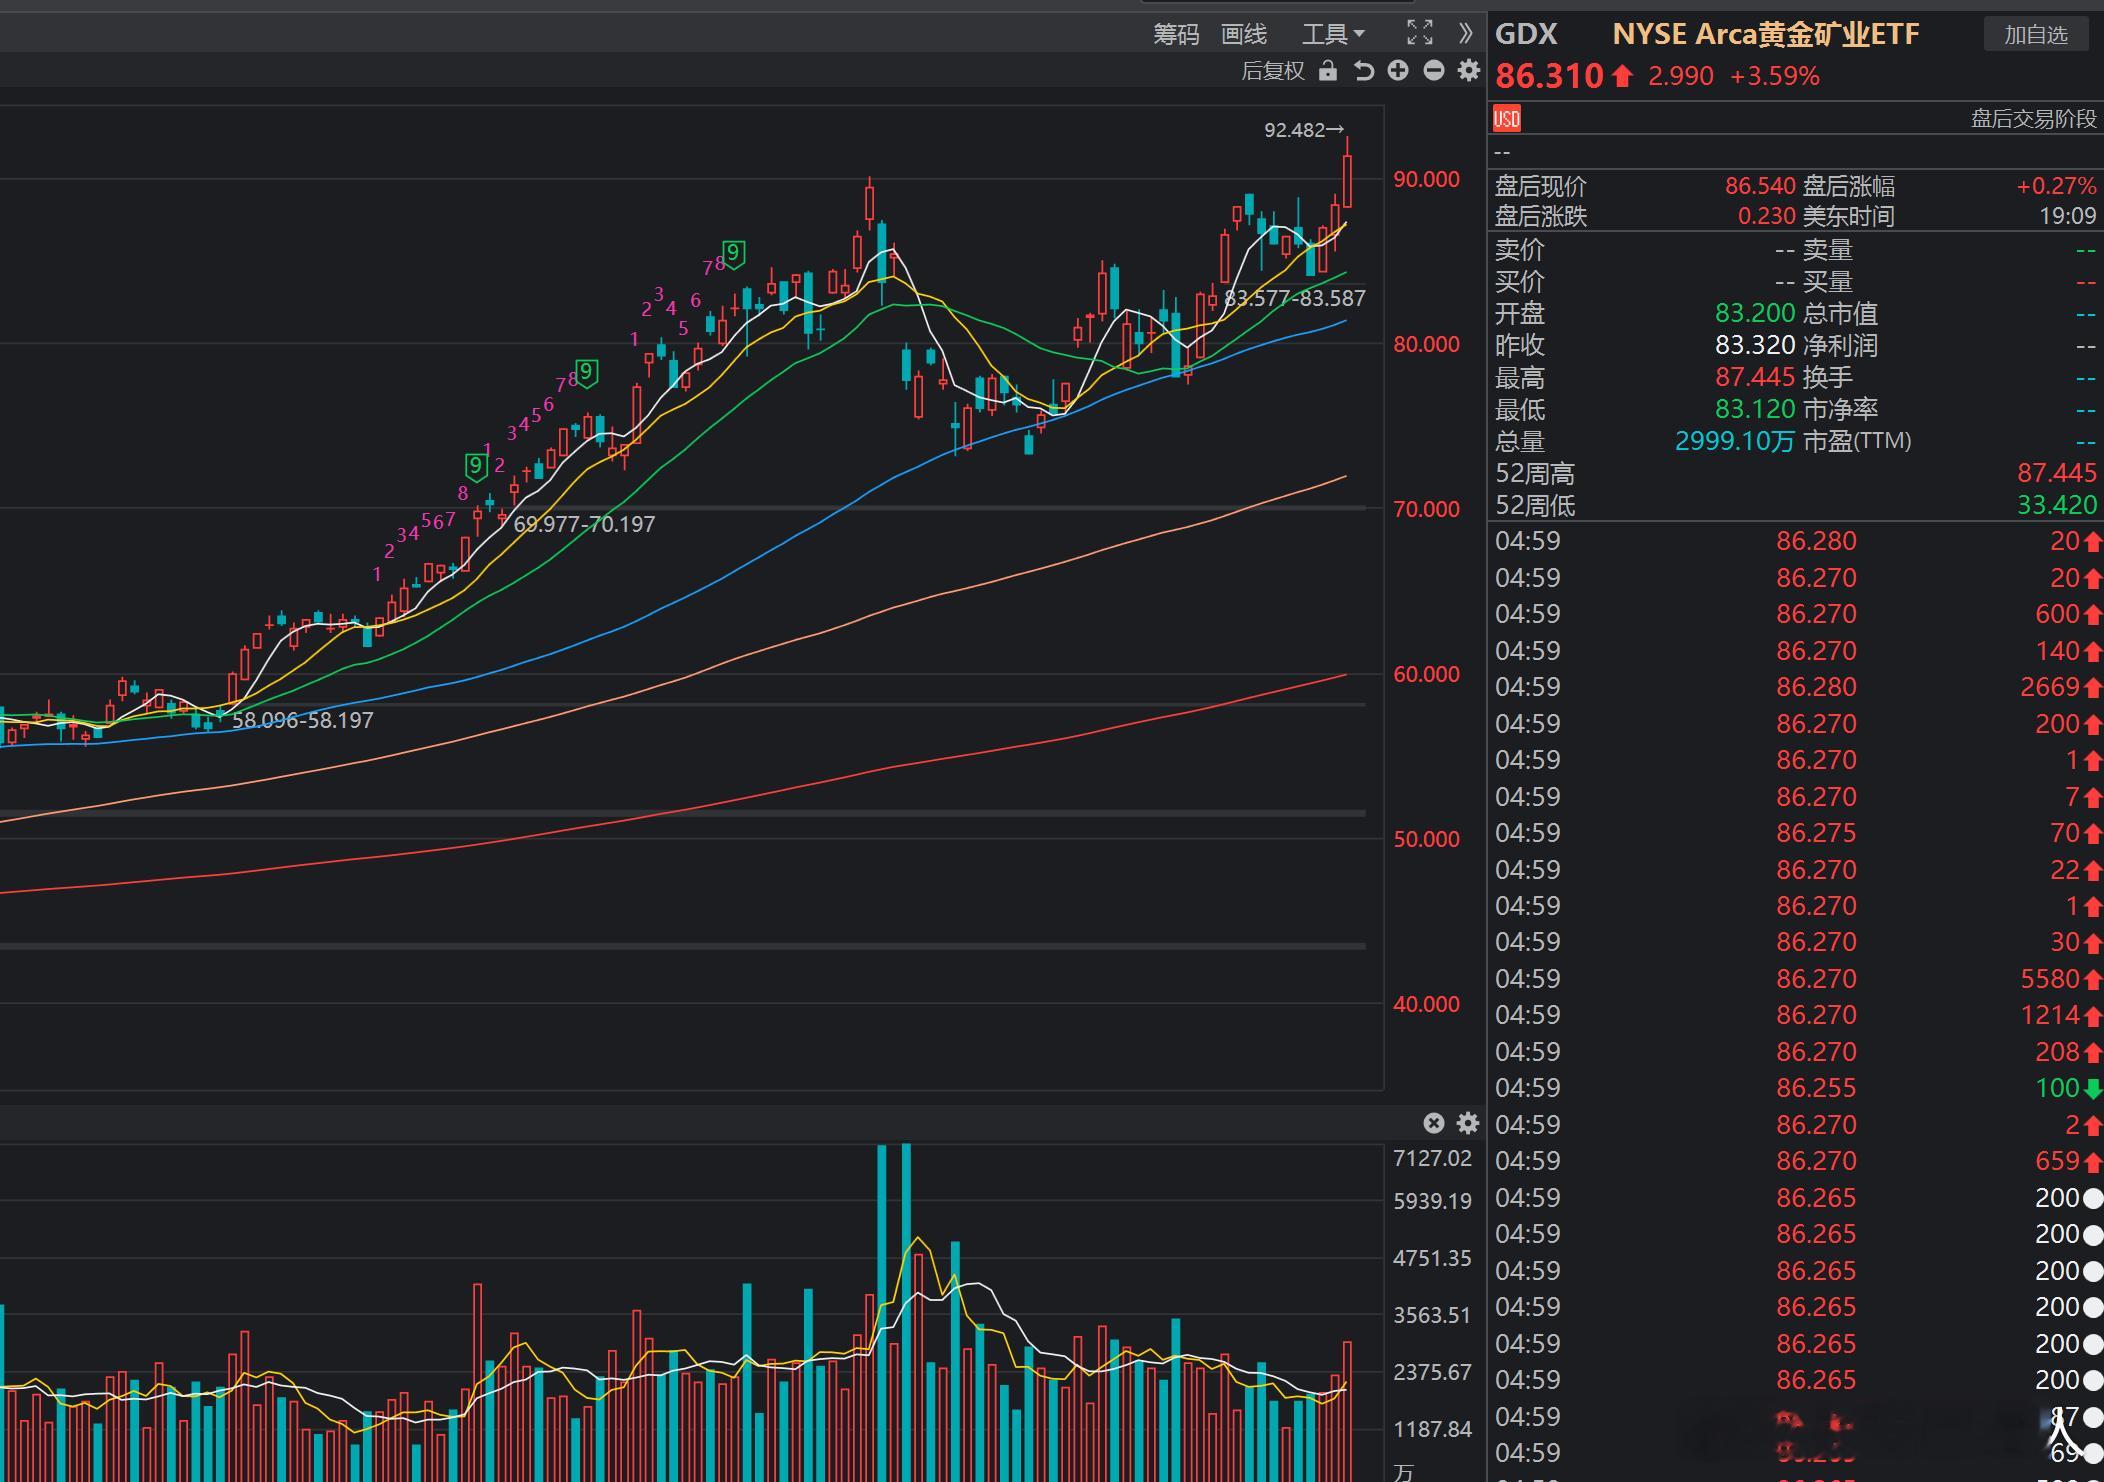Viewport: 2104px width, 1482px height.
Task: Click the 加自选 add-to-watchlist button
Action: (2035, 34)
